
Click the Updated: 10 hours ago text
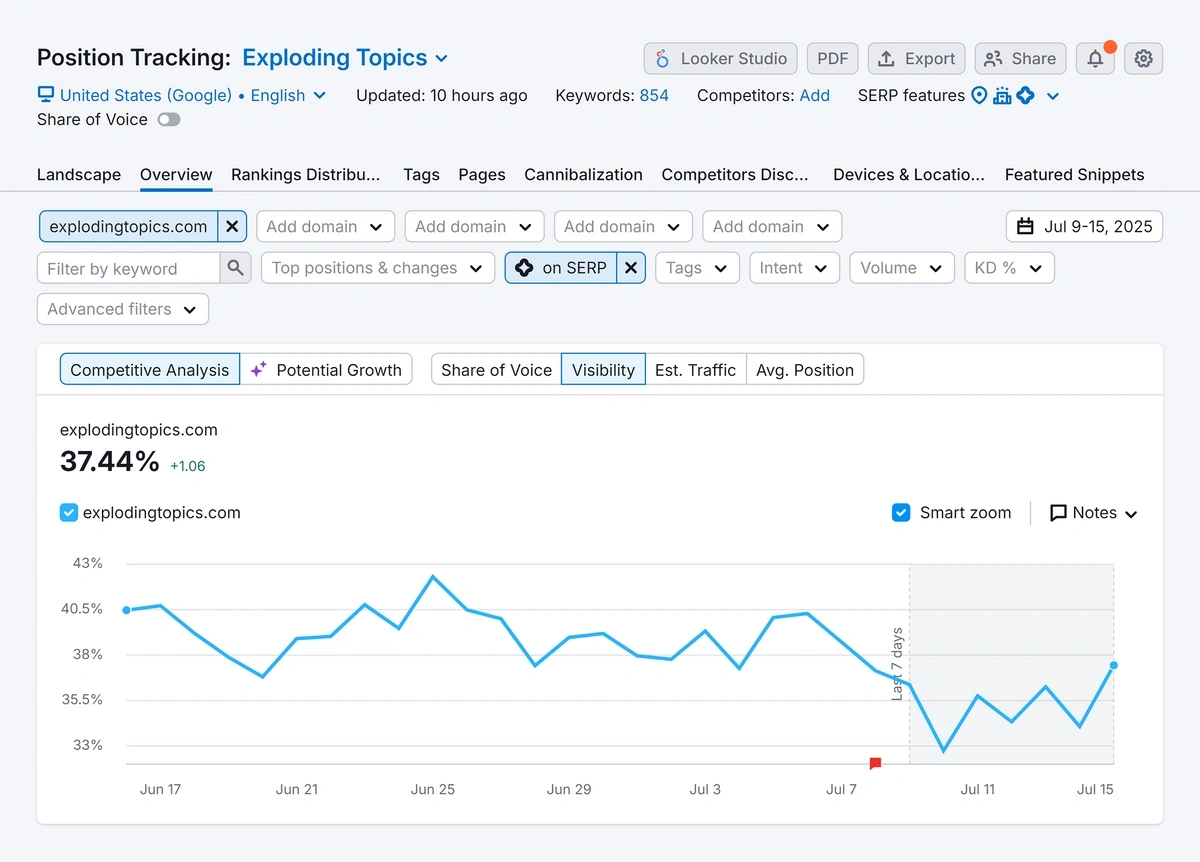click(x=441, y=95)
